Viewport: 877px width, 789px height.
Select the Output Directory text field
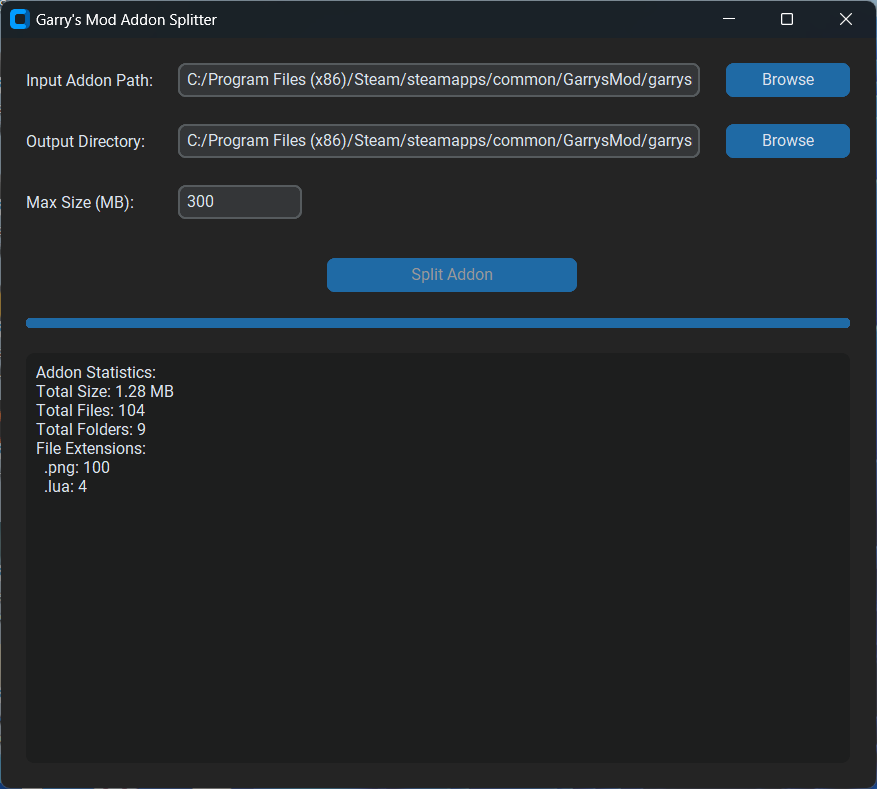(438, 141)
